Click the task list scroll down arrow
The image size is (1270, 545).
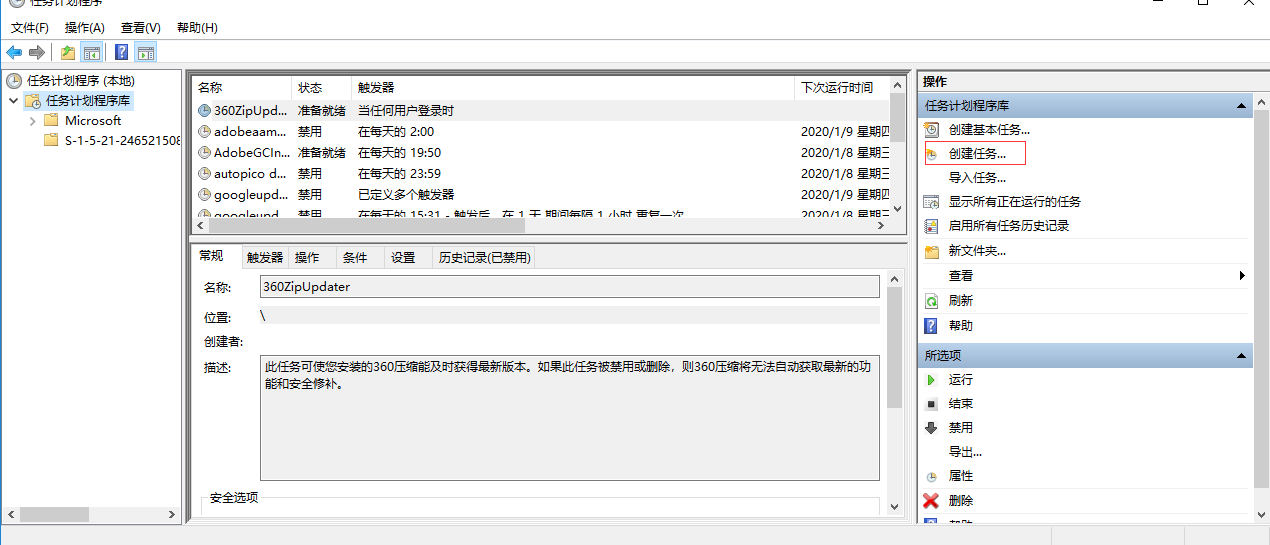point(897,208)
